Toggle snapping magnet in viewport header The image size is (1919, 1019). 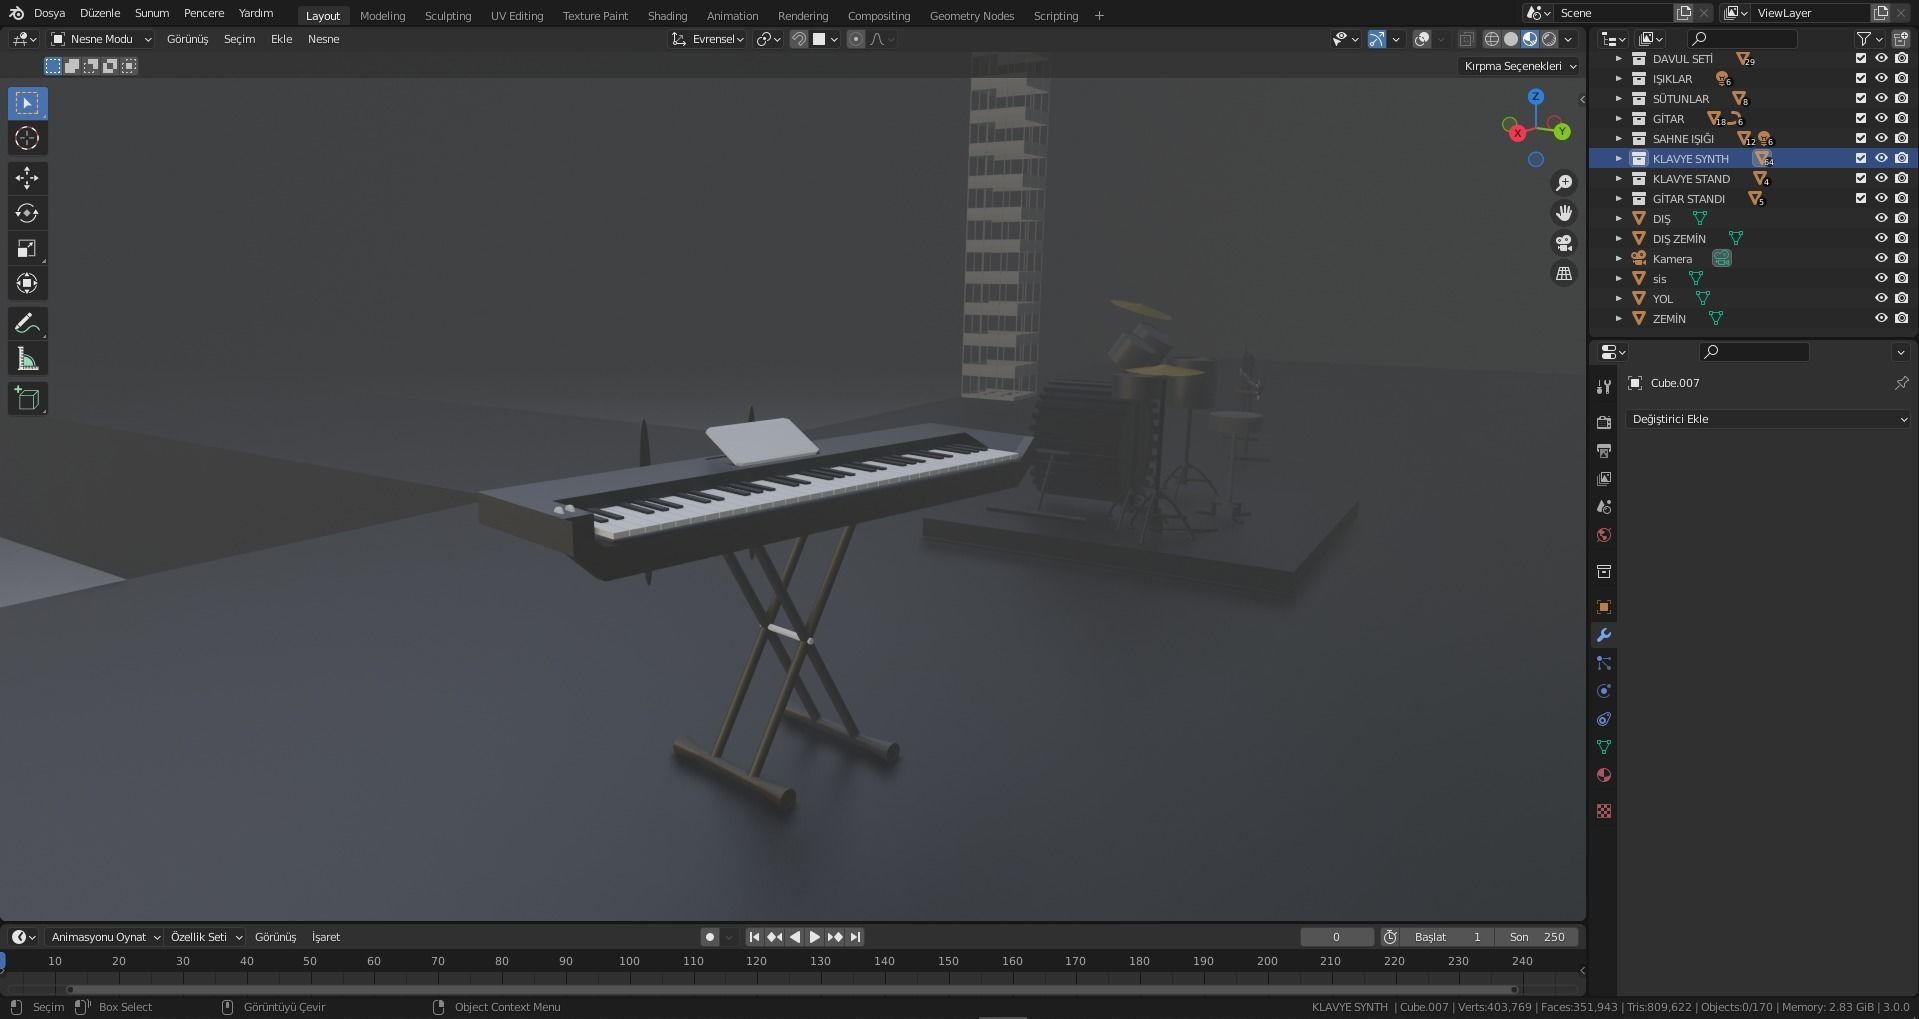(x=799, y=39)
